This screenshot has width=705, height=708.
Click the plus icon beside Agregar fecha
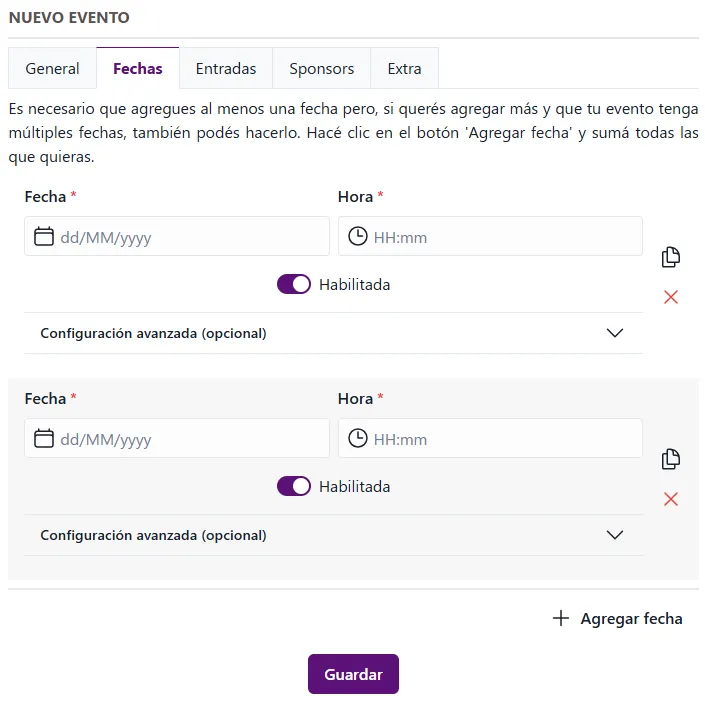[560, 618]
